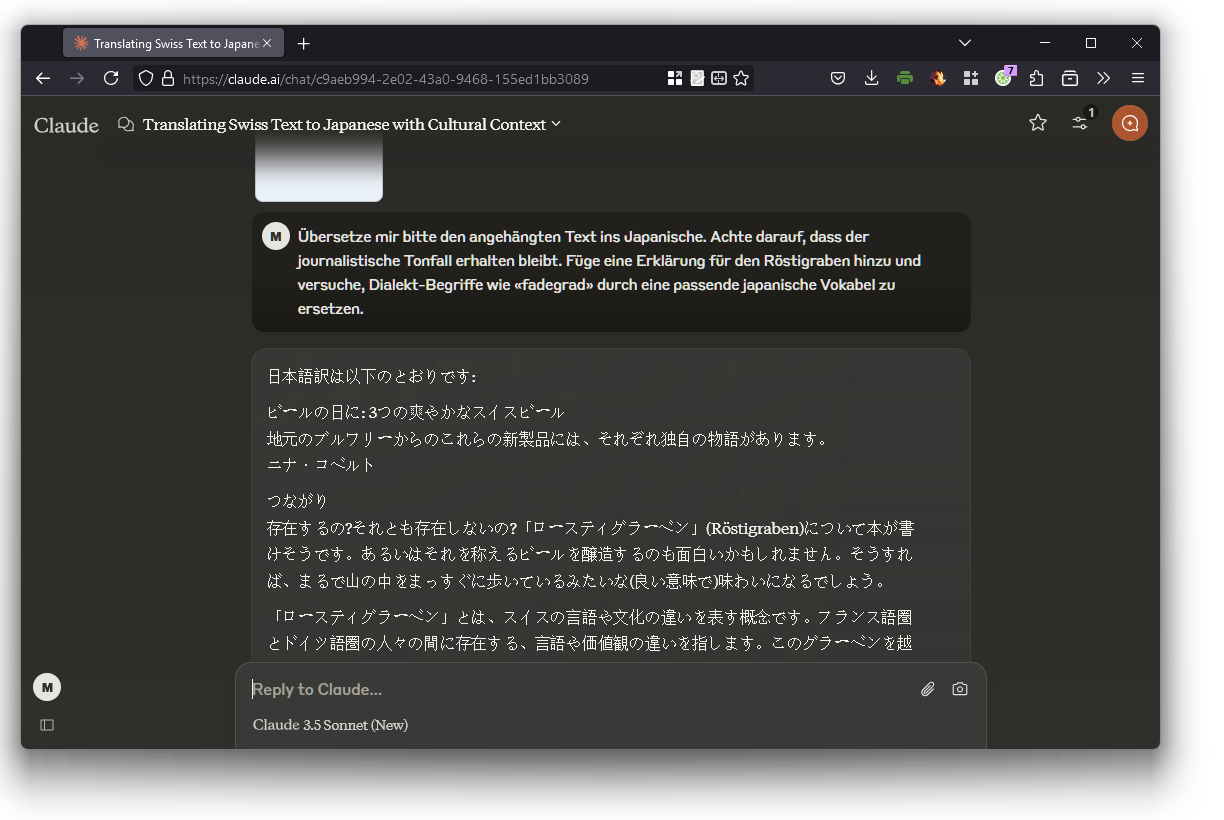This screenshot has width=1224, height=820.
Task: Click the heading "つながり"
Action: 297,500
